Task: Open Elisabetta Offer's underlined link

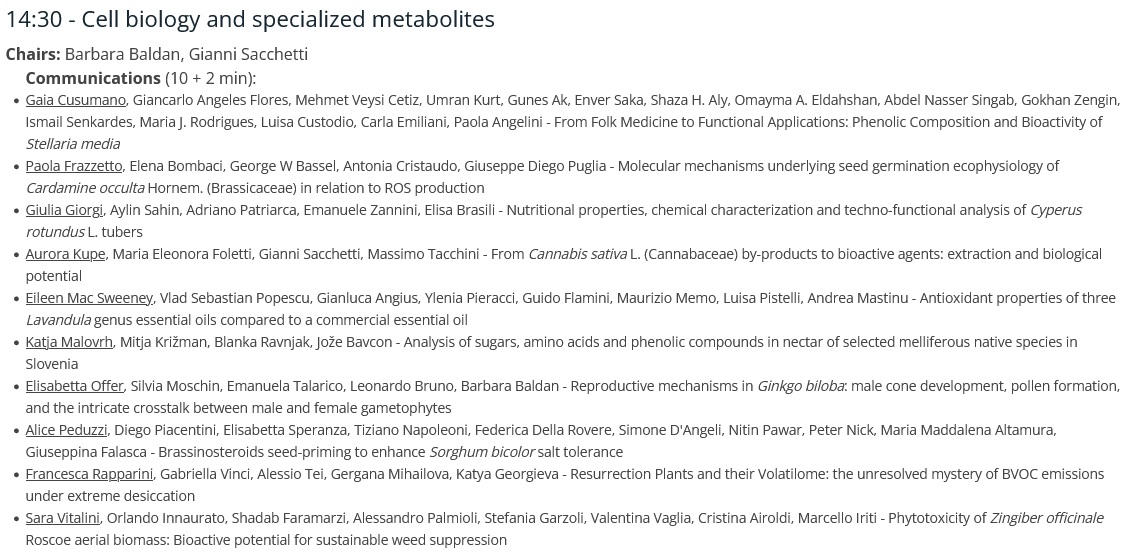Action: pyautogui.click(x=74, y=386)
